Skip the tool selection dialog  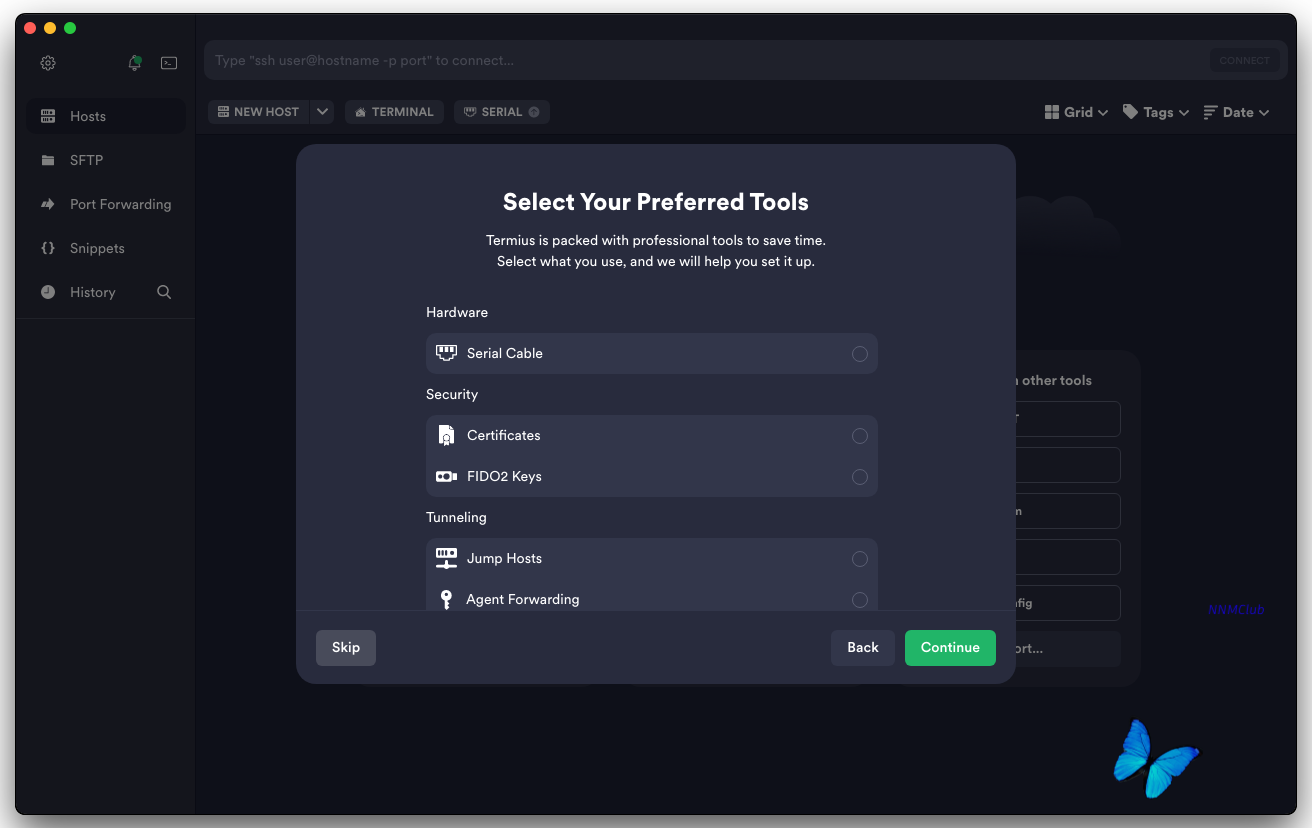click(346, 647)
